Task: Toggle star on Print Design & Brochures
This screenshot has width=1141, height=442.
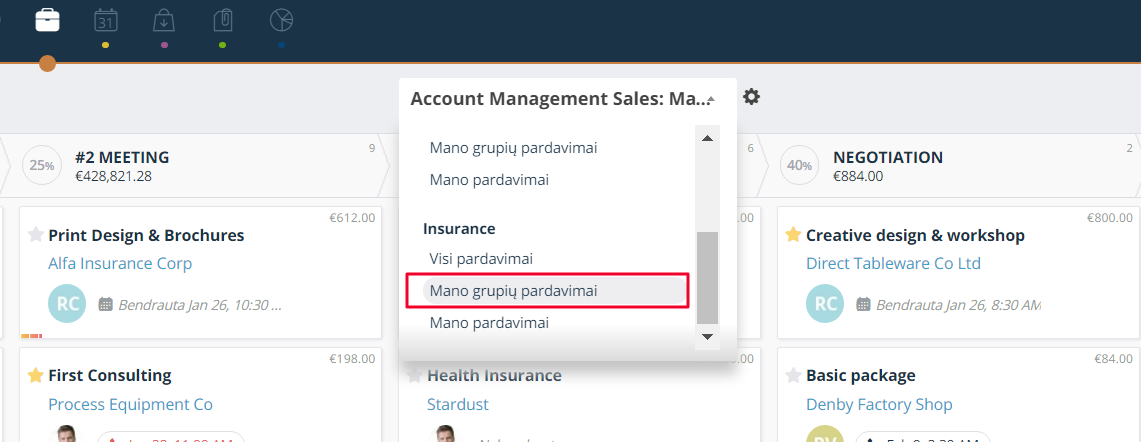Action: (35, 234)
